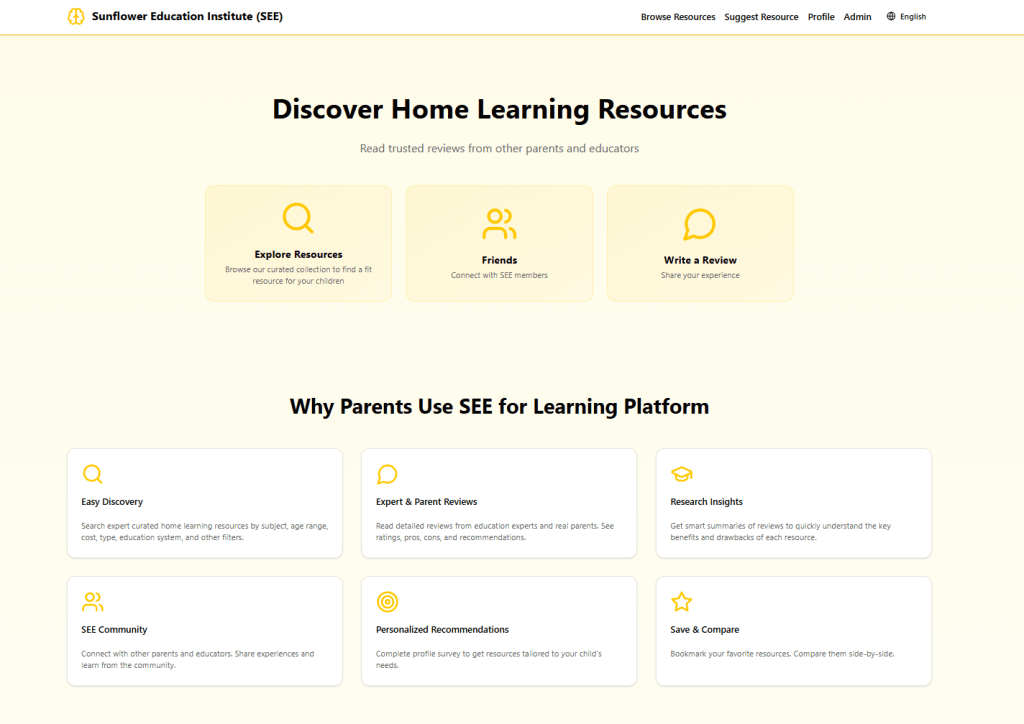Select the Write a Review card title
The width and height of the screenshot is (1024, 724).
pos(700,260)
